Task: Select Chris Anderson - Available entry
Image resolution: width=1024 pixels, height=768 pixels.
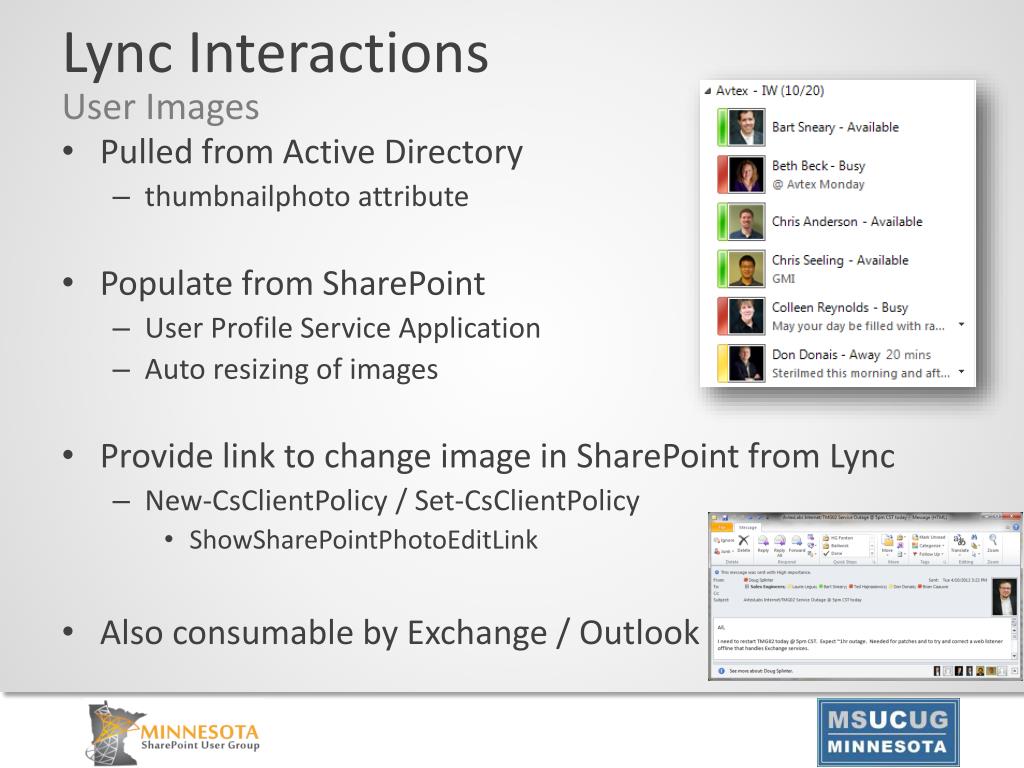Action: pos(847,222)
